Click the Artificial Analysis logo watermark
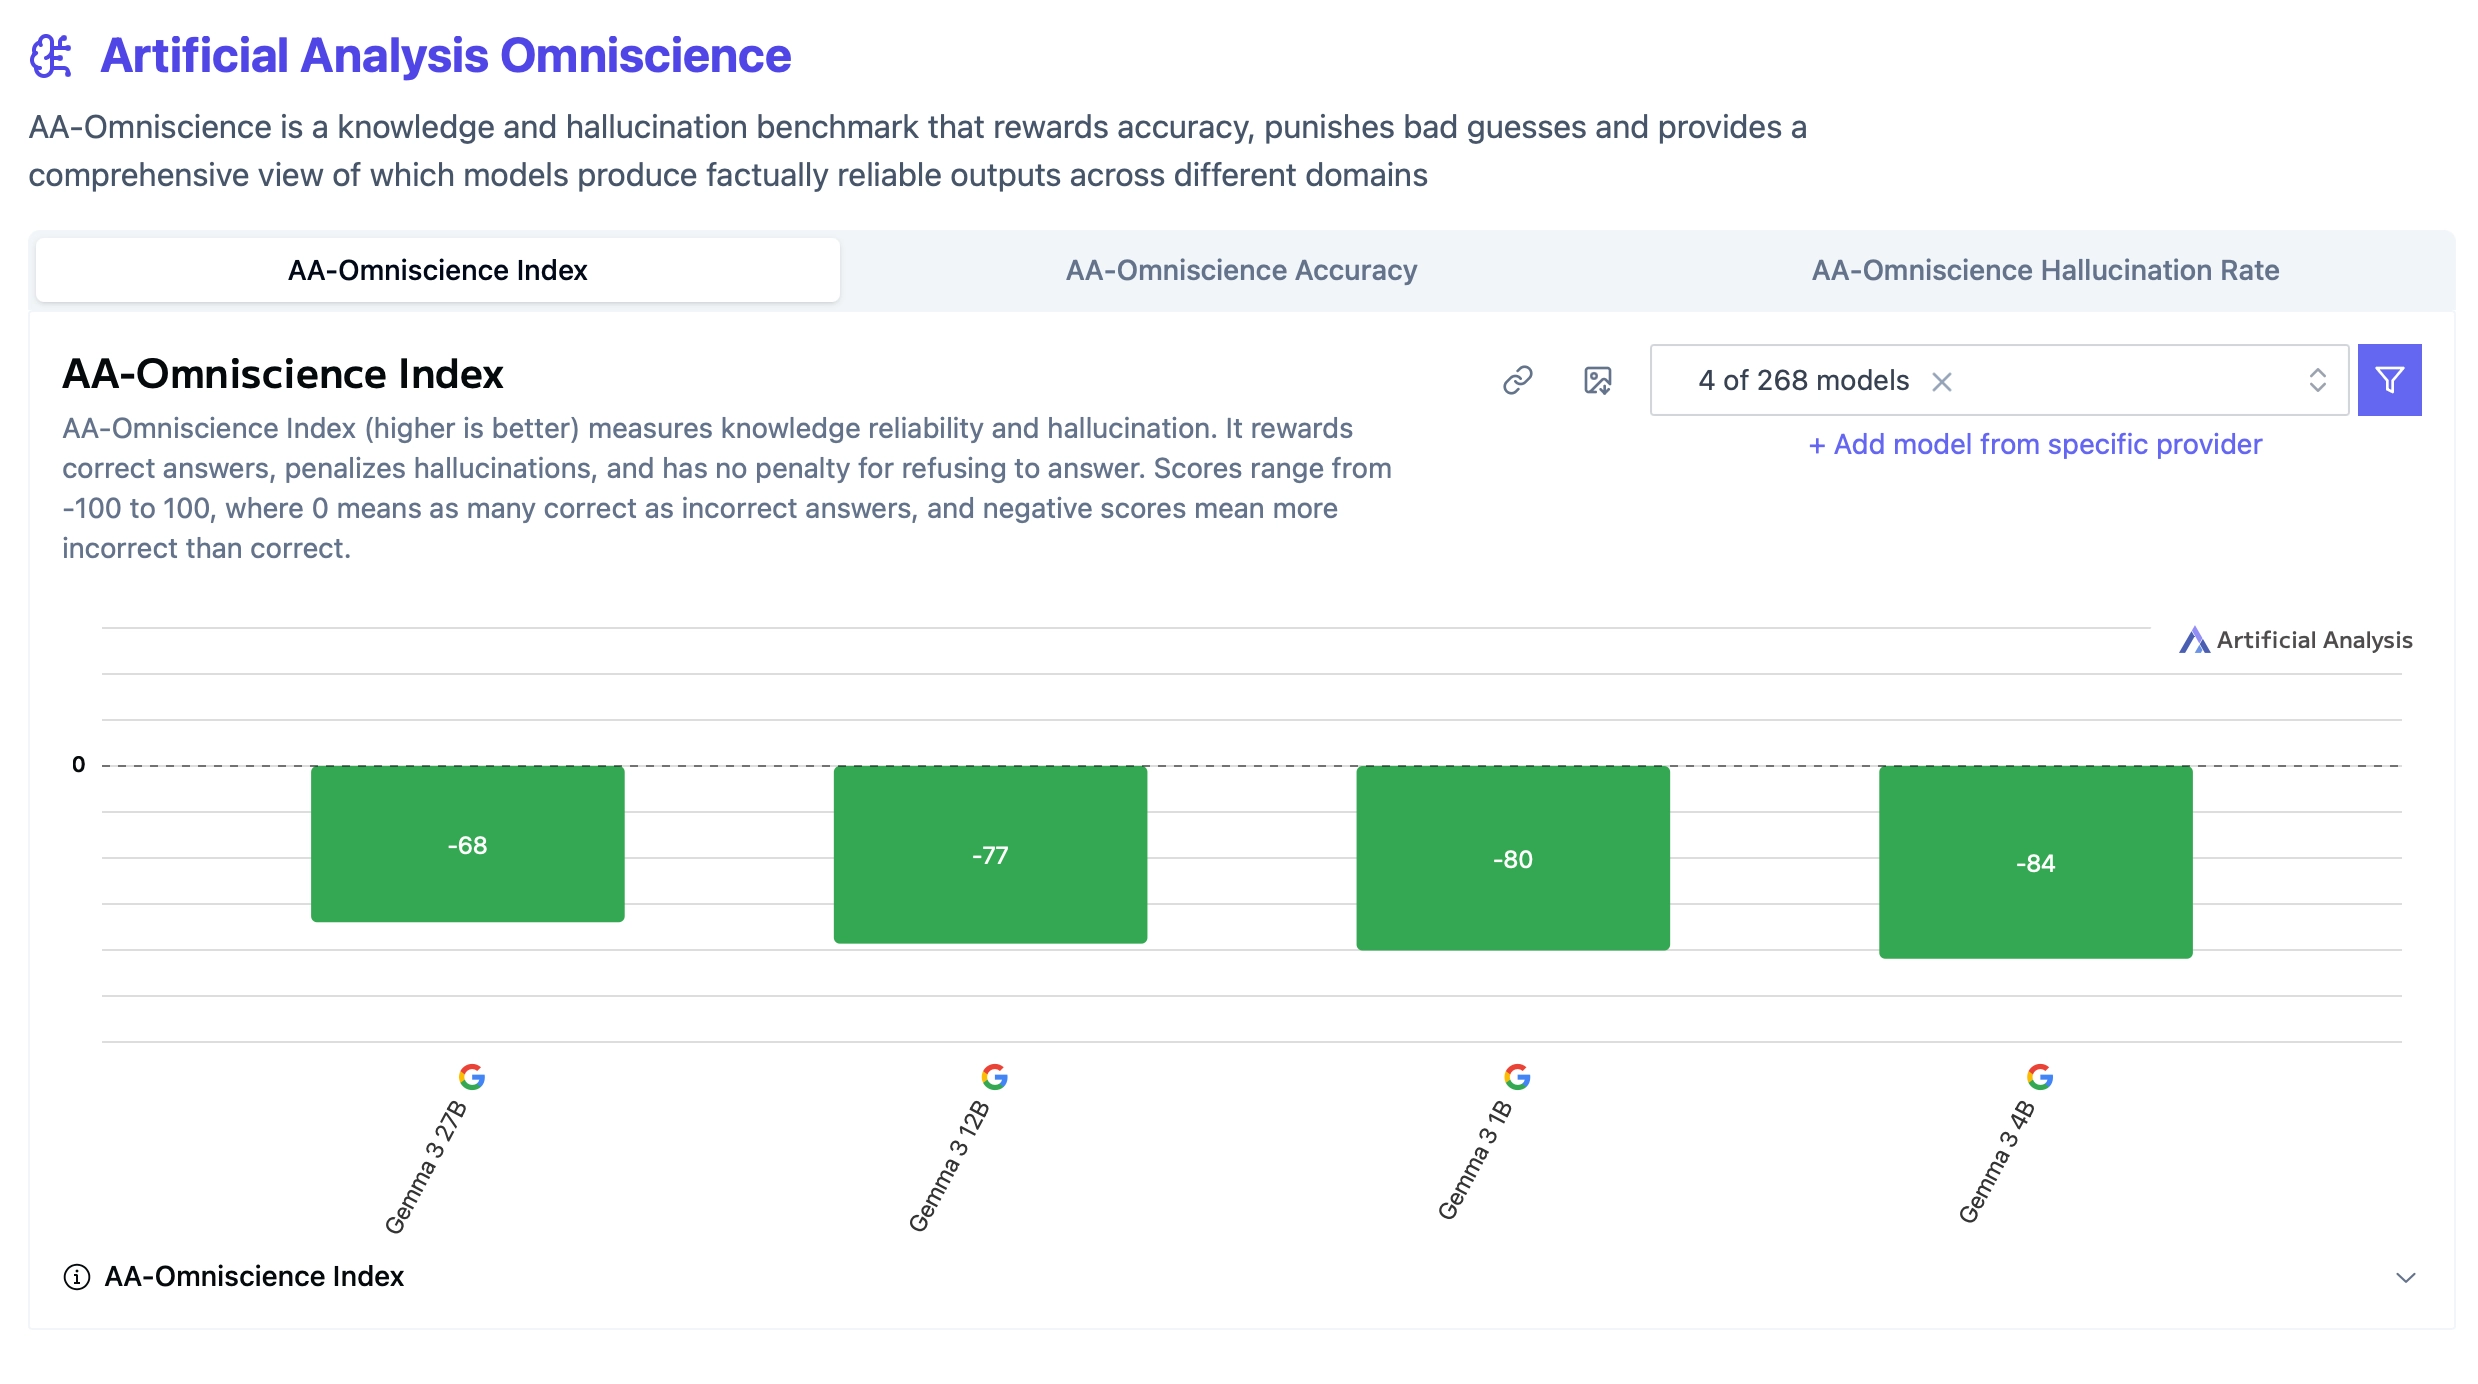 pos(2296,640)
